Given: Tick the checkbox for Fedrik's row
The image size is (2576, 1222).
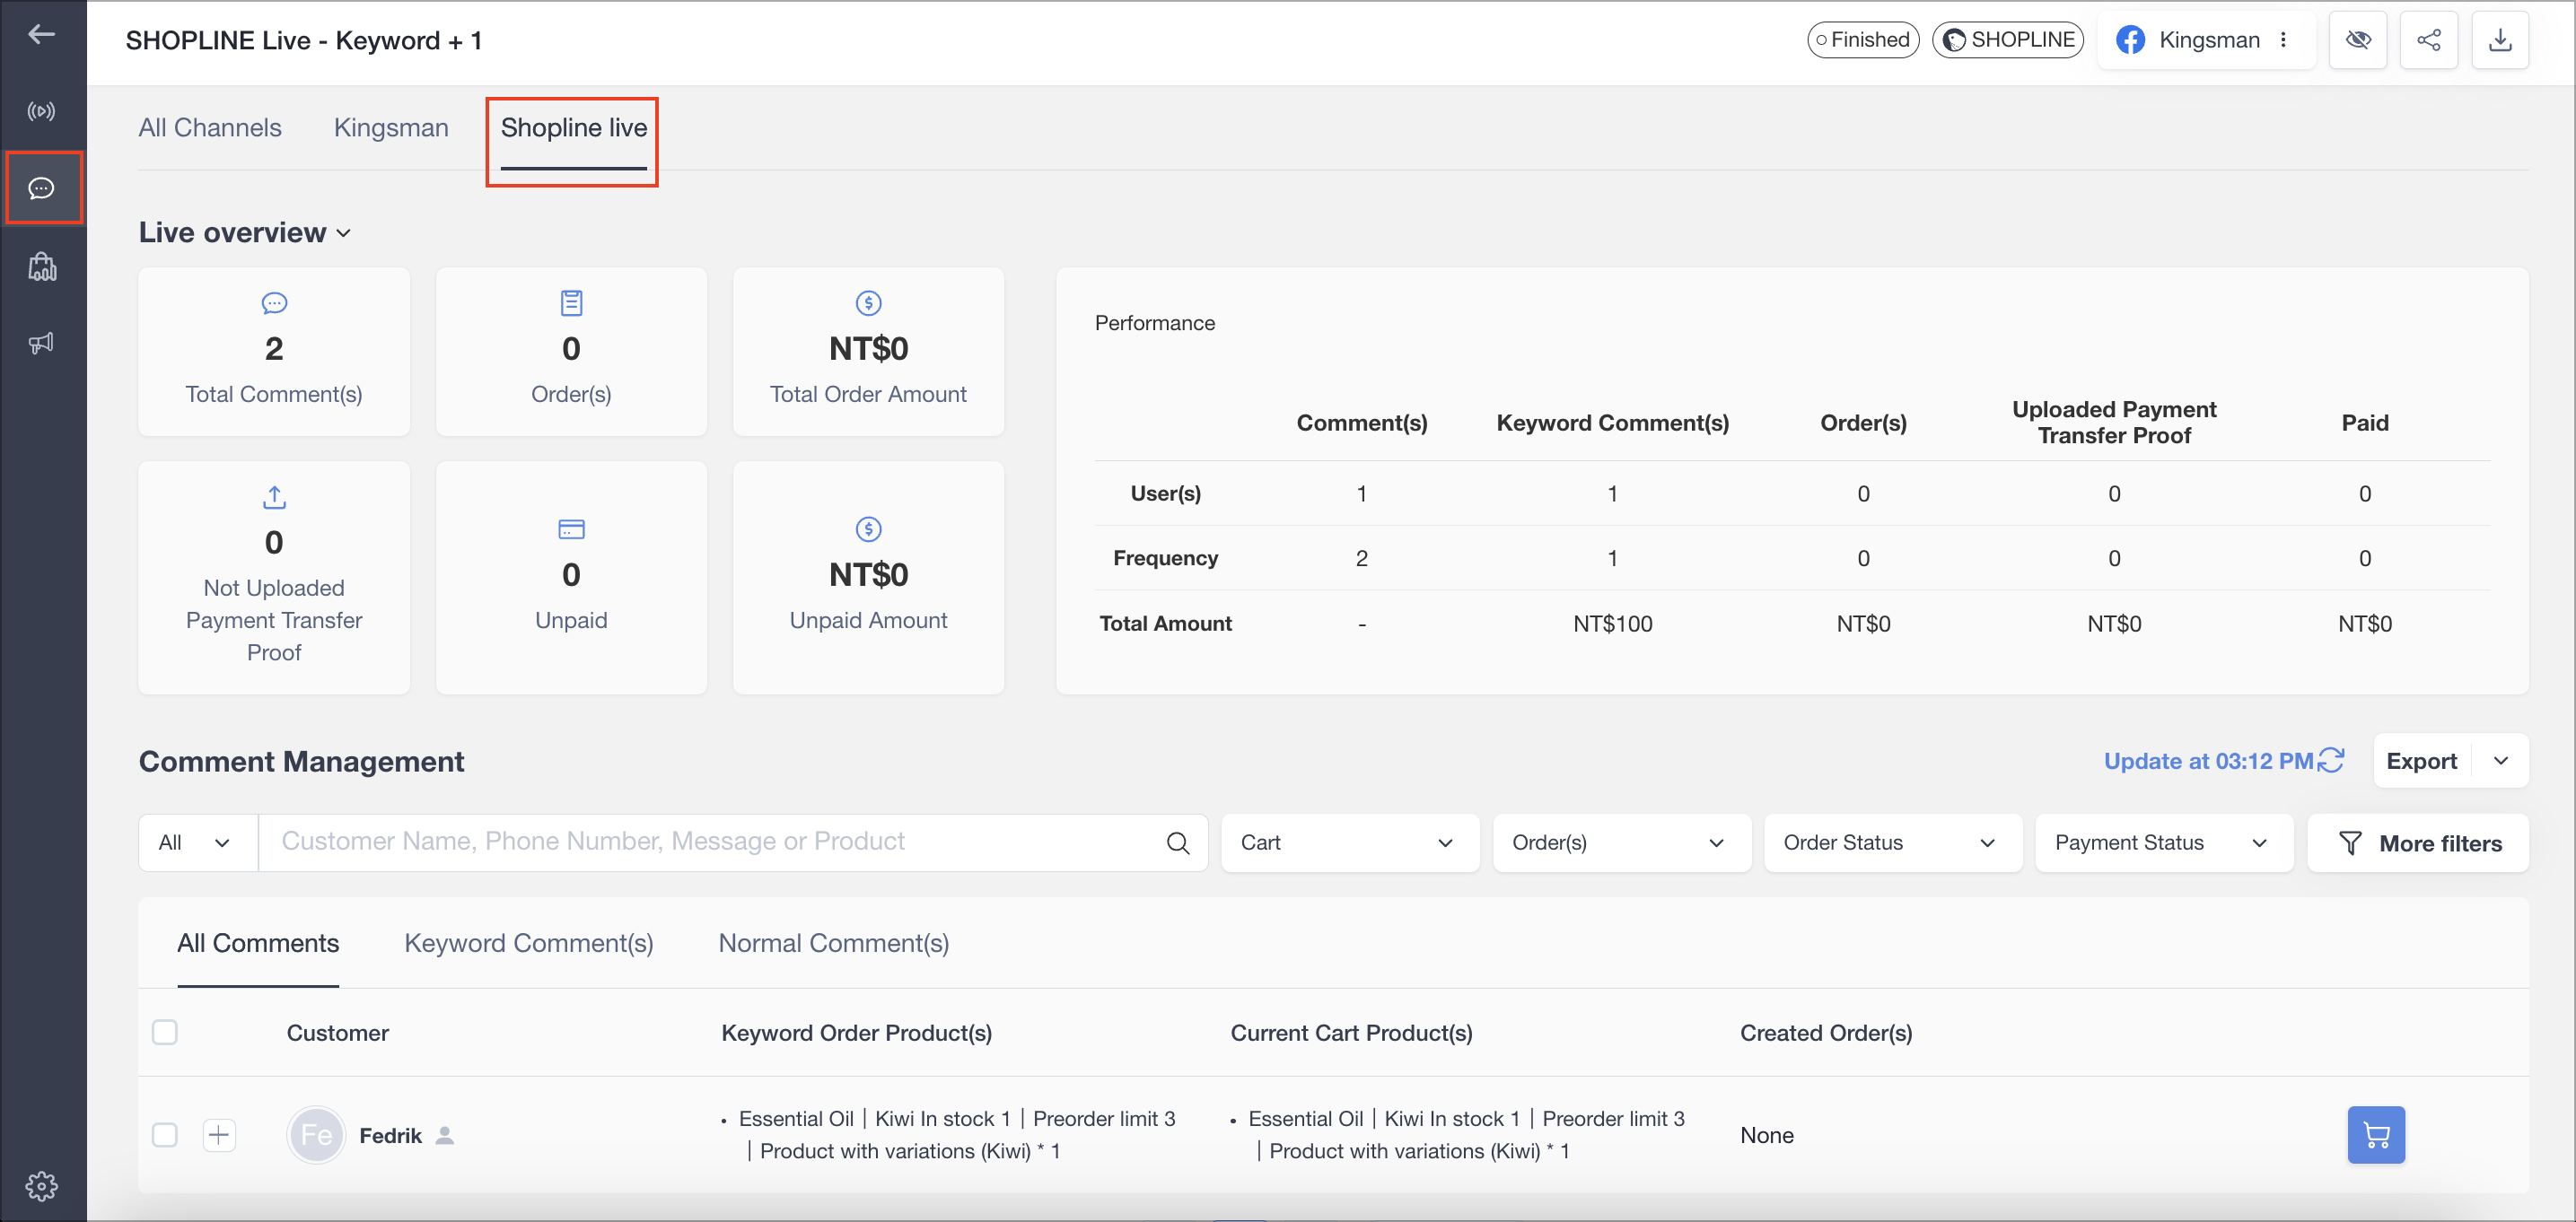Looking at the screenshot, I should tap(165, 1135).
